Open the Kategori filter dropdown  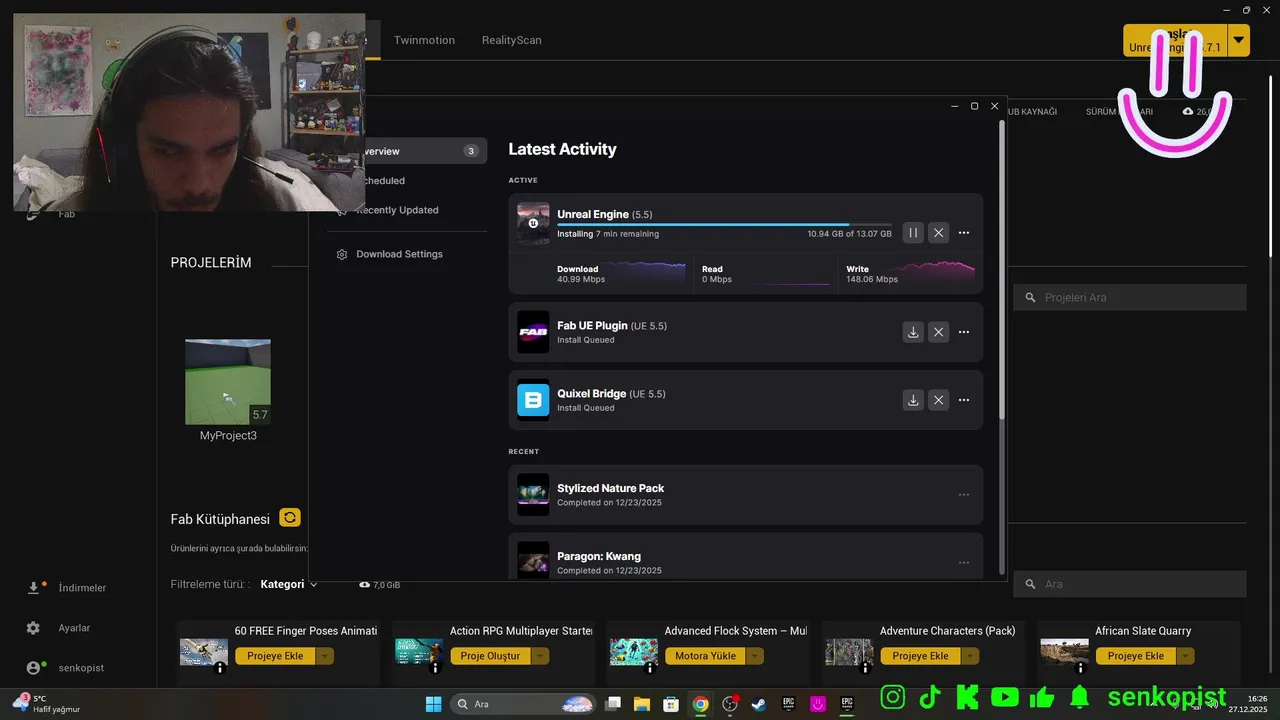pos(288,584)
